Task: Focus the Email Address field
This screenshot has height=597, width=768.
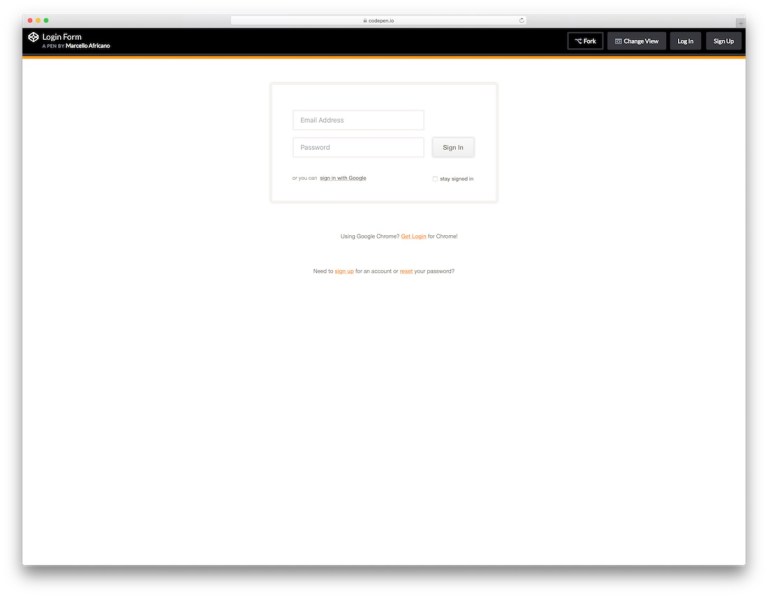Action: [x=358, y=120]
